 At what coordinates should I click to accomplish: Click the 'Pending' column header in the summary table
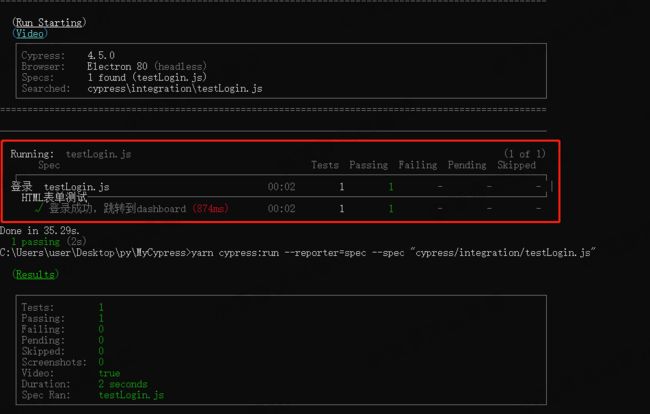pyautogui.click(x=467, y=165)
